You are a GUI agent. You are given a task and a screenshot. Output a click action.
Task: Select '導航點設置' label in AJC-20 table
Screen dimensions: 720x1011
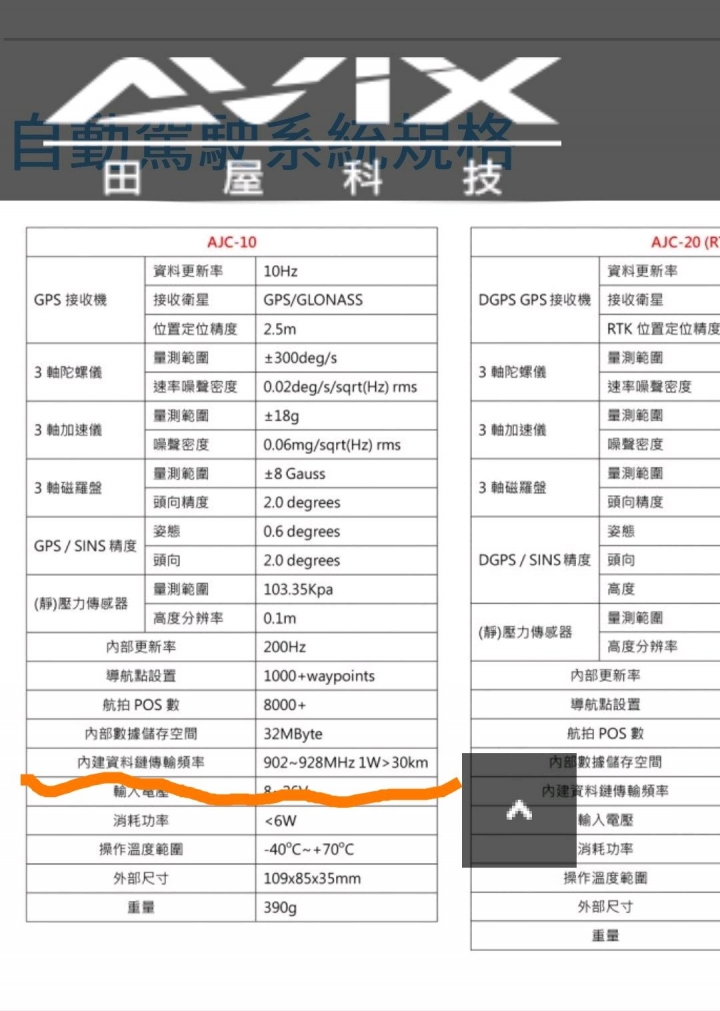[x=605, y=704]
